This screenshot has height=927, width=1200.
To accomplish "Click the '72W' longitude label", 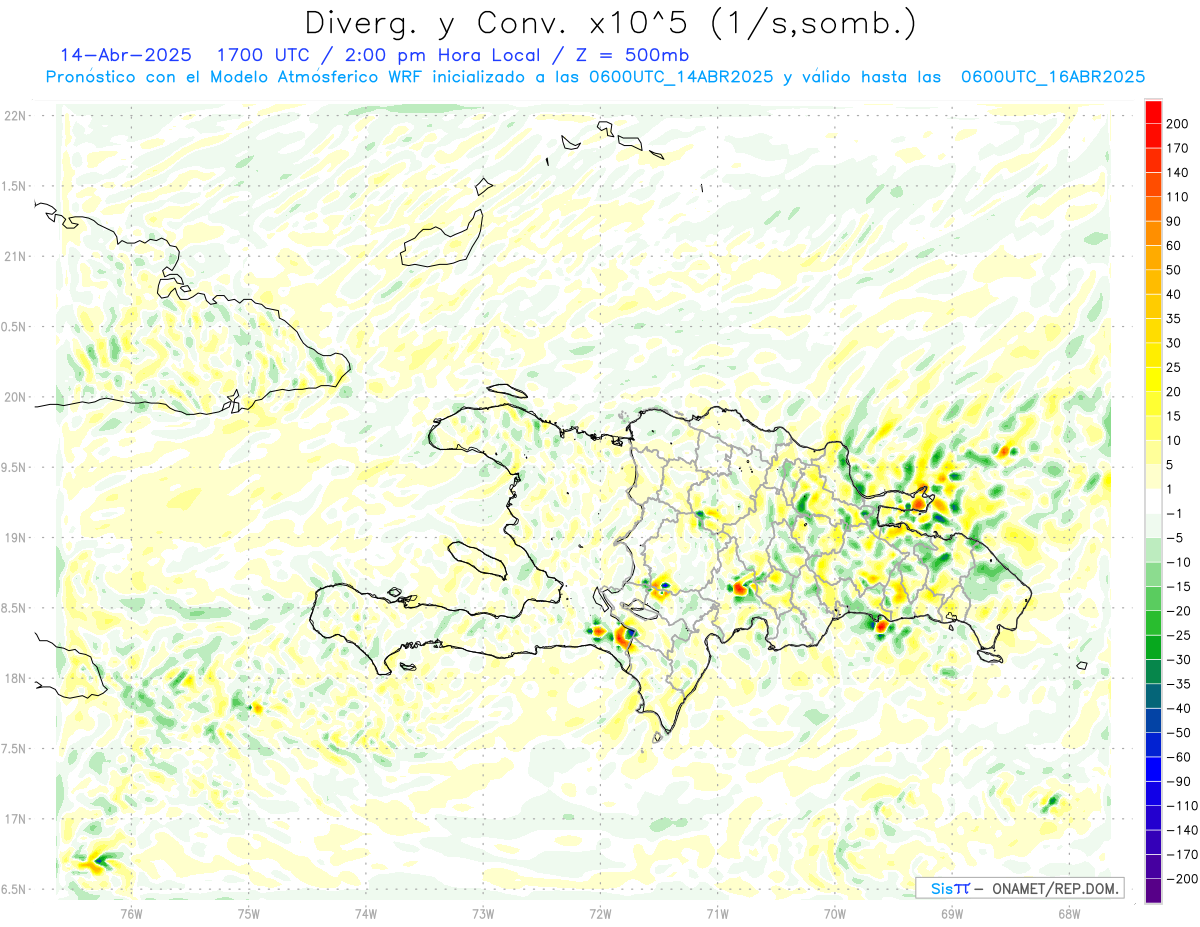I will (x=600, y=913).
